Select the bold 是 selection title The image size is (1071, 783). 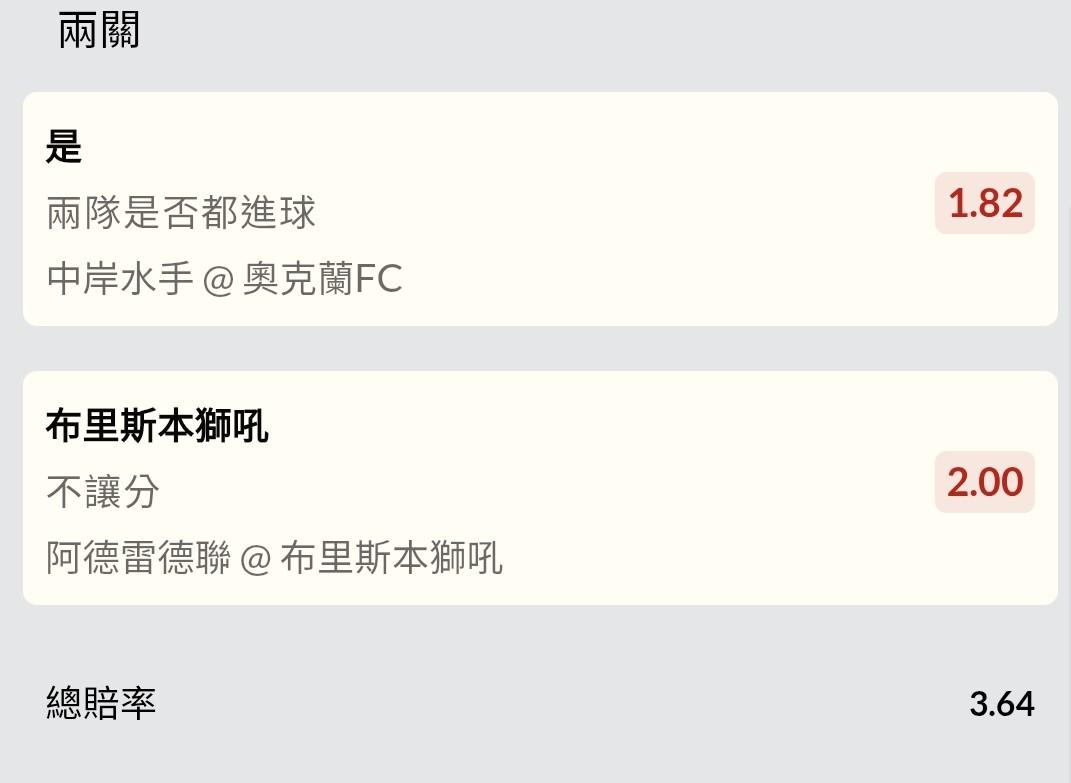[x=64, y=148]
